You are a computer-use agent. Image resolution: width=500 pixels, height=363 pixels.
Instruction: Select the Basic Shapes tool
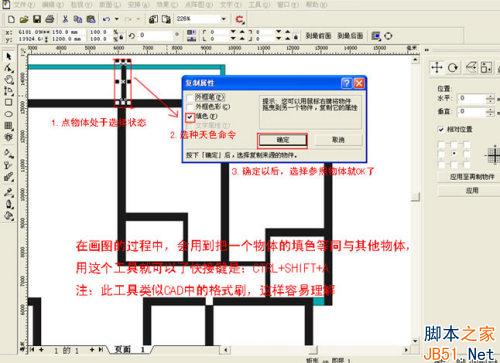coord(9,137)
